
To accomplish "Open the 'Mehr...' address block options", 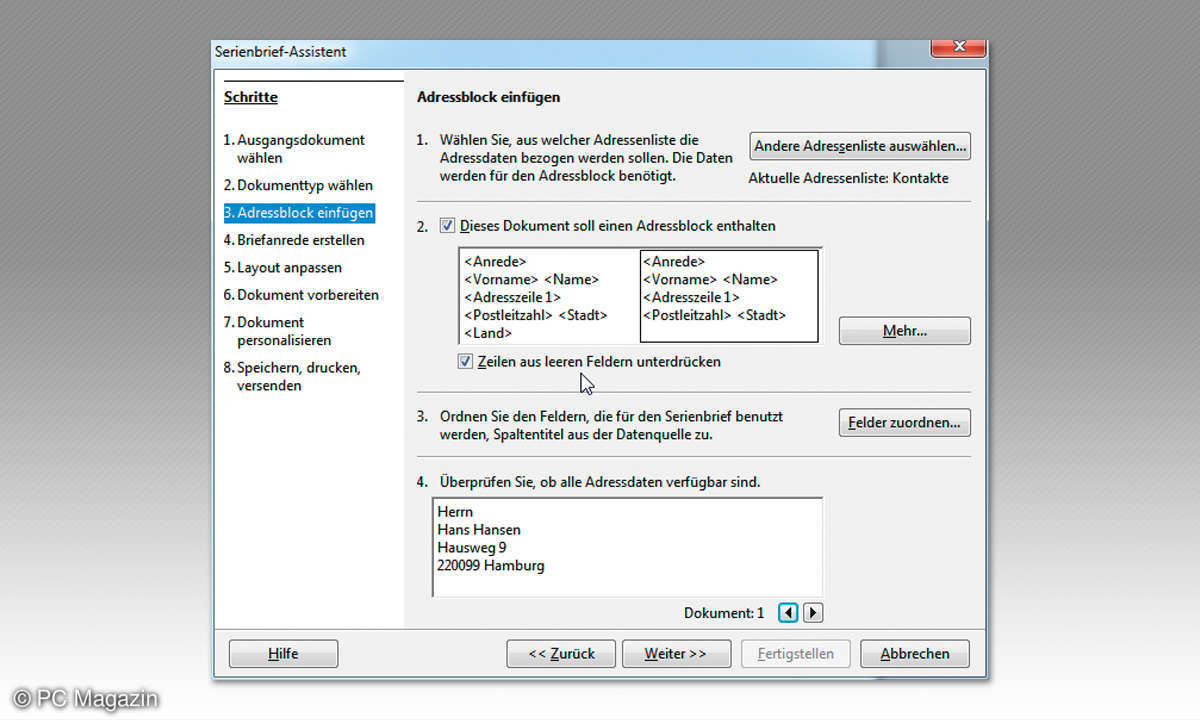I will [905, 331].
